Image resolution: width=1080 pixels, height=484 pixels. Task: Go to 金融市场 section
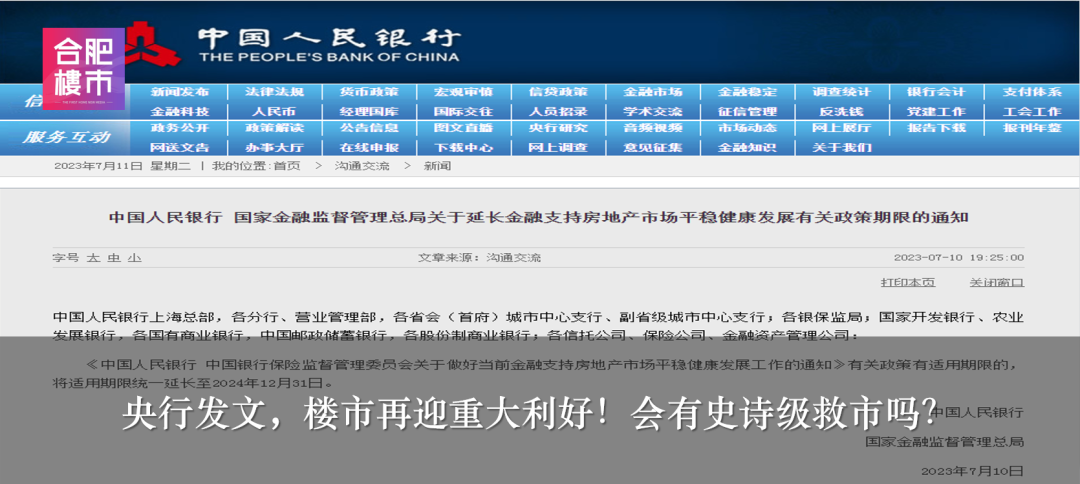652,92
